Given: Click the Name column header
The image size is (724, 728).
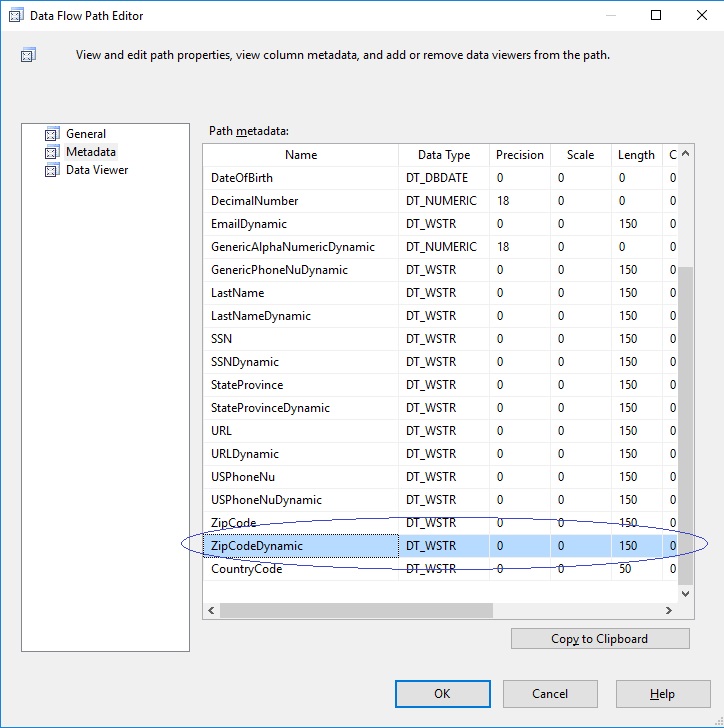Looking at the screenshot, I should click(301, 155).
